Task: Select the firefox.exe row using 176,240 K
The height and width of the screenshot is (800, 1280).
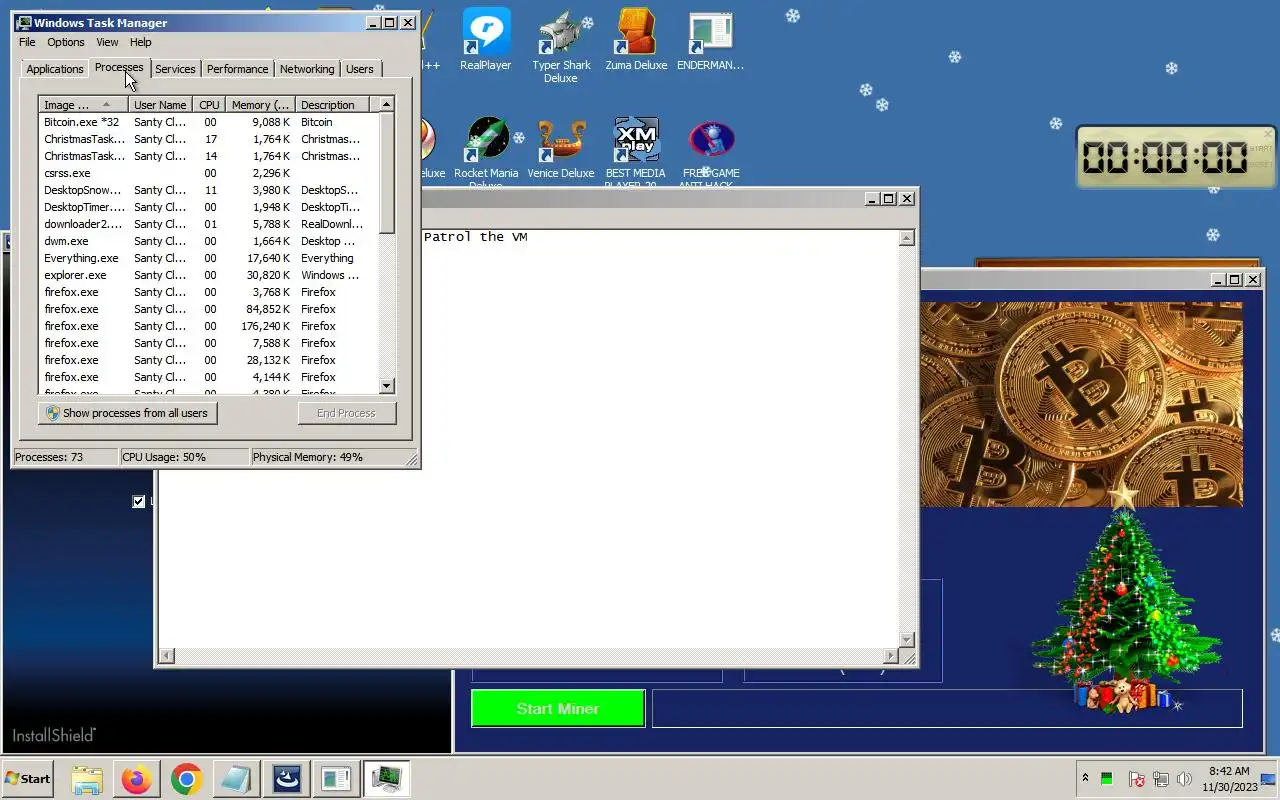Action: [x=209, y=326]
